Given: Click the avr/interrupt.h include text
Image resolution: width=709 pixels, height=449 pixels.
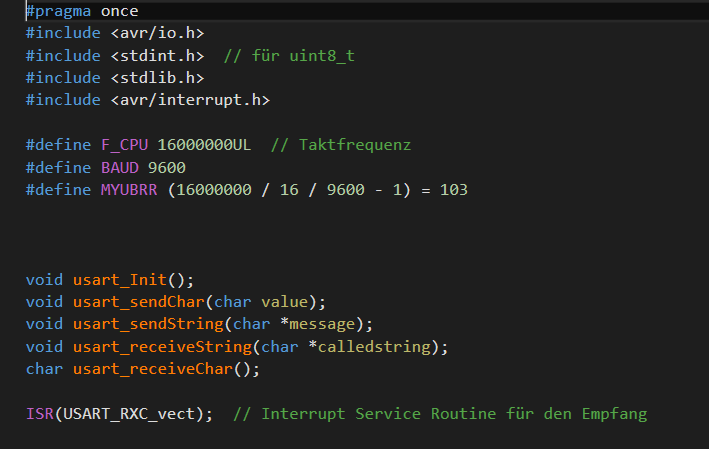Looking at the screenshot, I should [190, 100].
